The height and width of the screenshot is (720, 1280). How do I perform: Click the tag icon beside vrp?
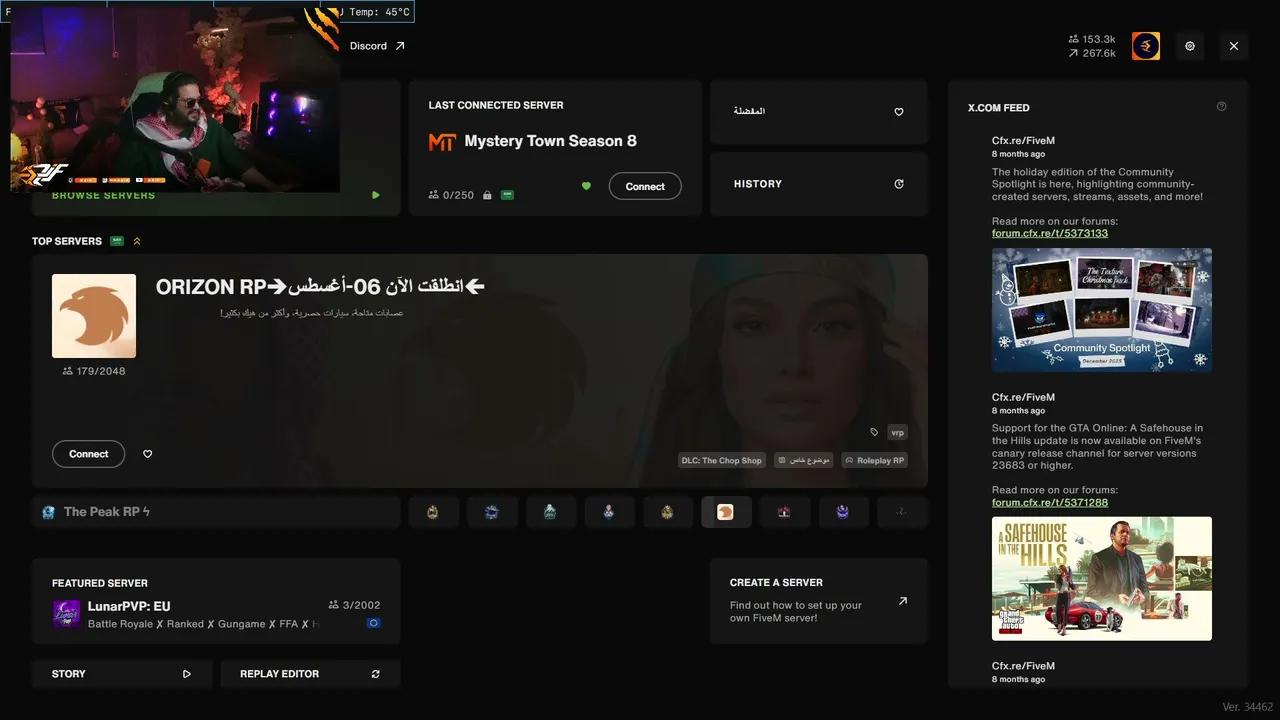pos(874,432)
